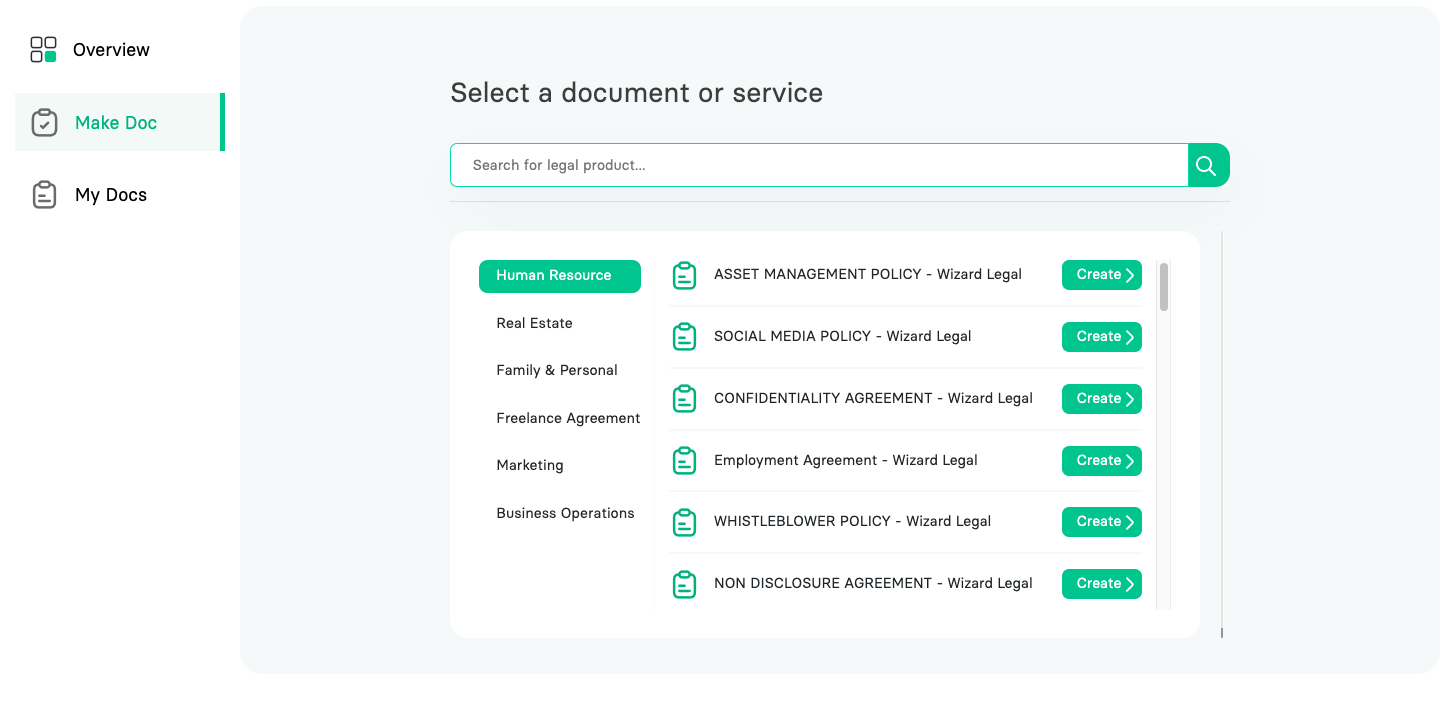Screen dimensions: 1440x713
Task: Click the Asset Management Policy document icon
Action: [684, 275]
